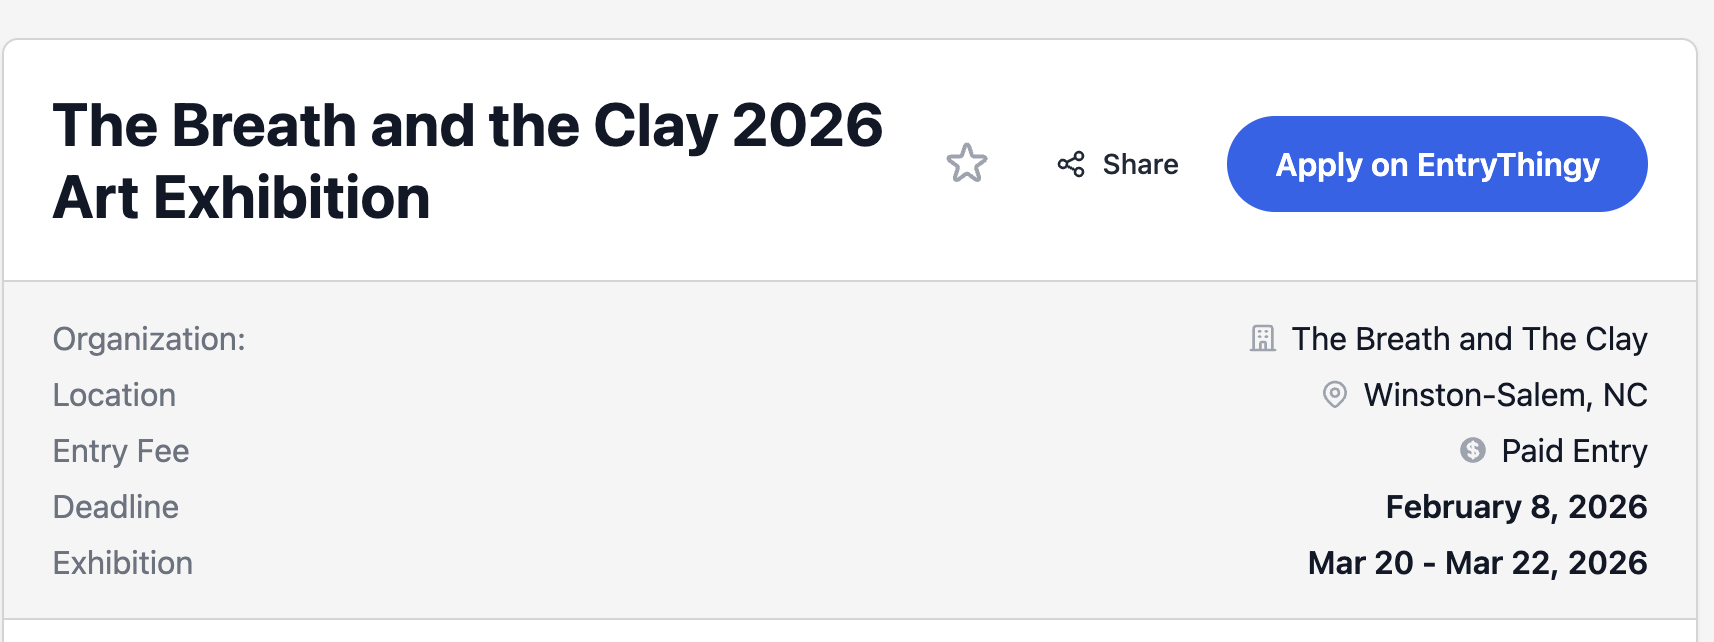Click the share network icon

pyautogui.click(x=1071, y=164)
